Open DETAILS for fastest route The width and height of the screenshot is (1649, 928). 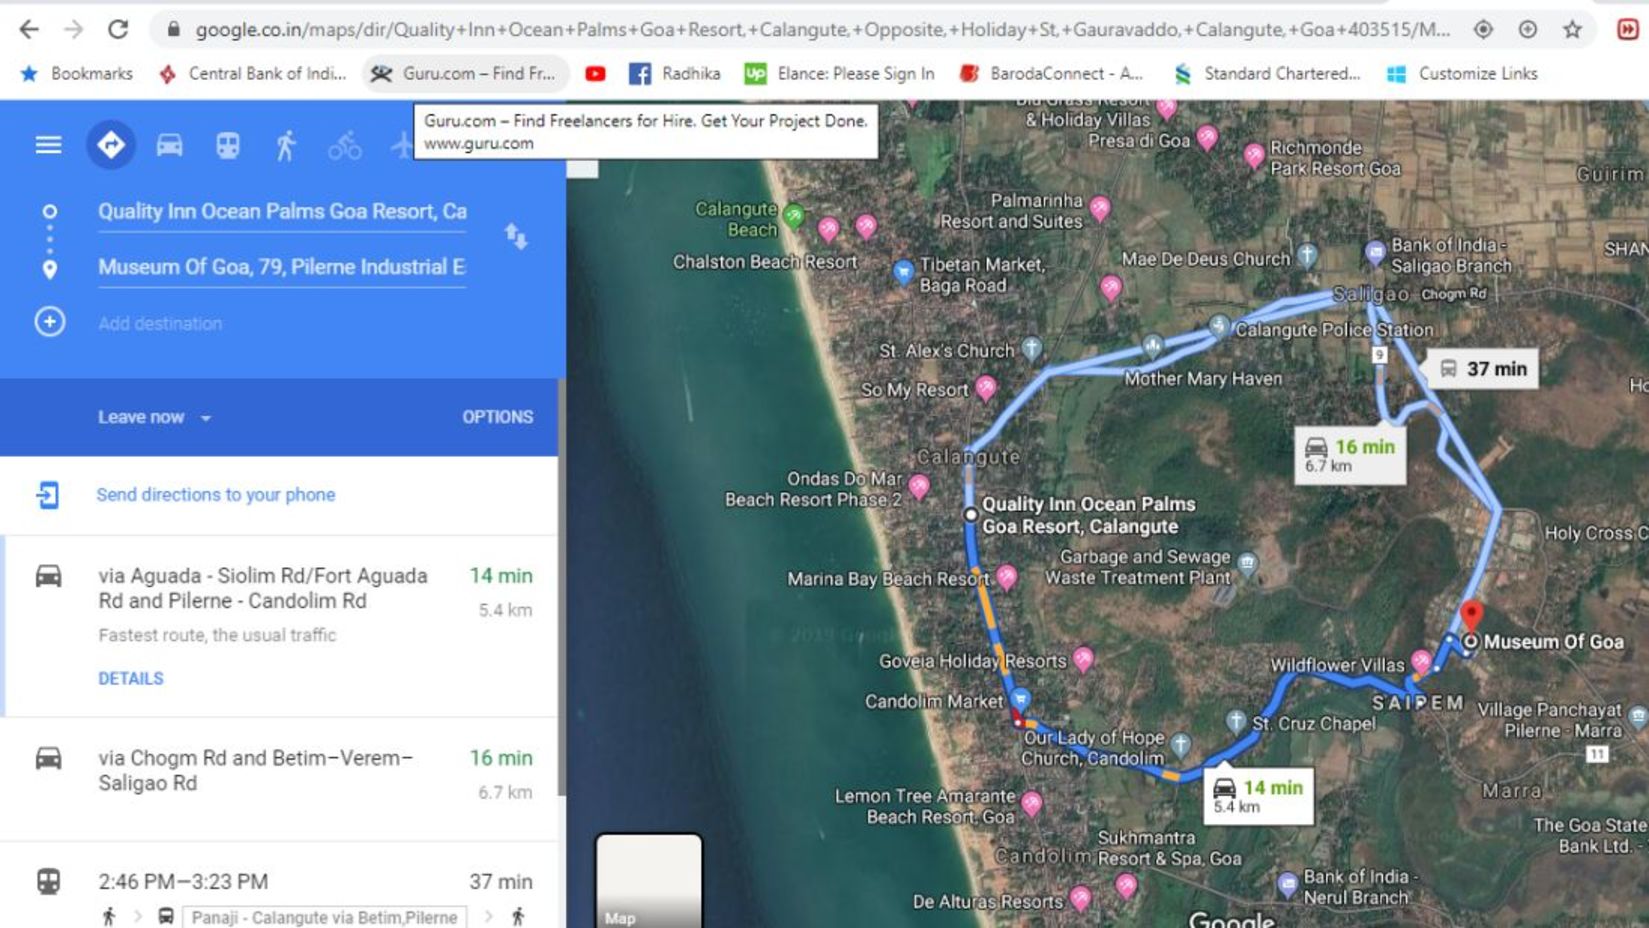131,678
